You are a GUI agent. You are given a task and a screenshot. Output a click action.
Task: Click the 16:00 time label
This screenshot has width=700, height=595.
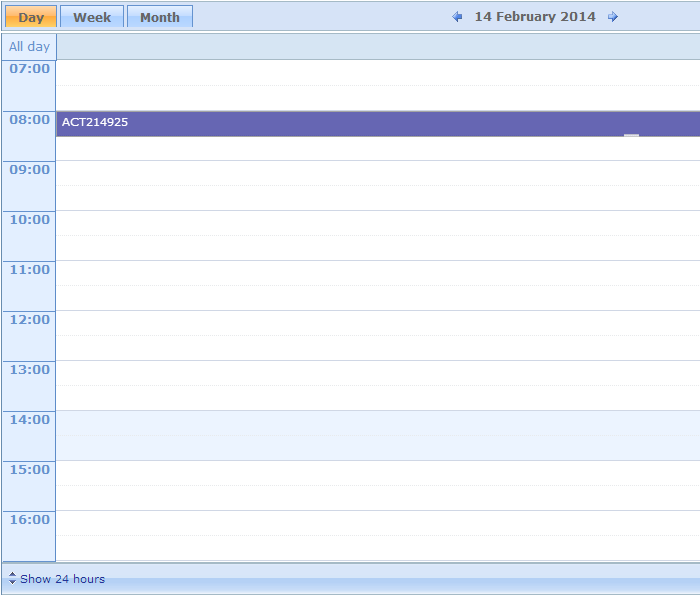point(29,520)
